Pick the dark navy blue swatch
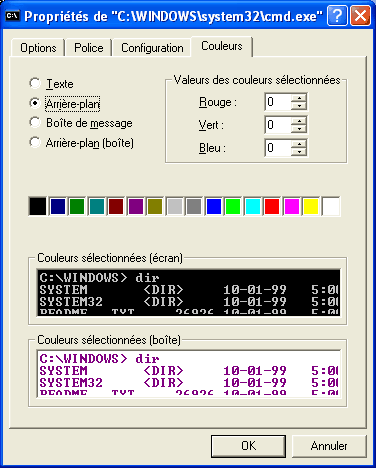The image size is (376, 468). 57,206
